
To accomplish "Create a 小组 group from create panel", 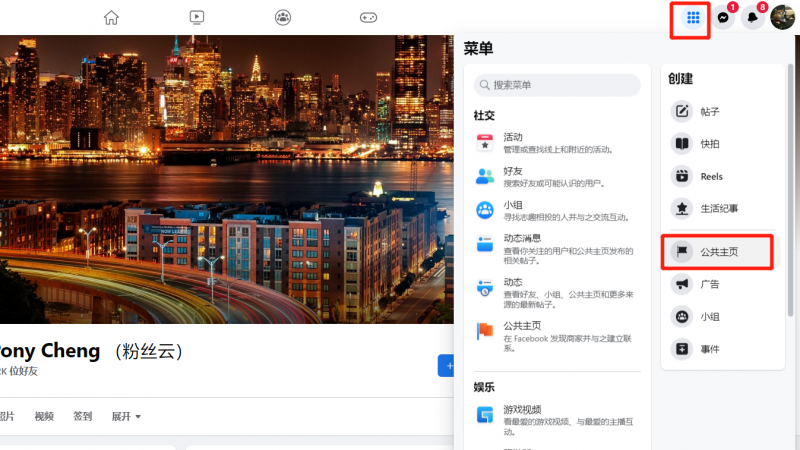I will tap(722, 317).
